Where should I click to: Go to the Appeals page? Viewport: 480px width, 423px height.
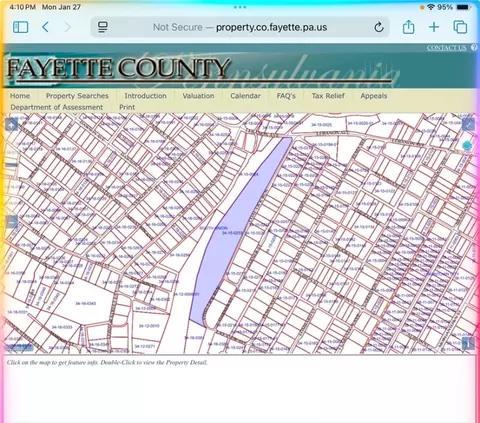coord(374,96)
